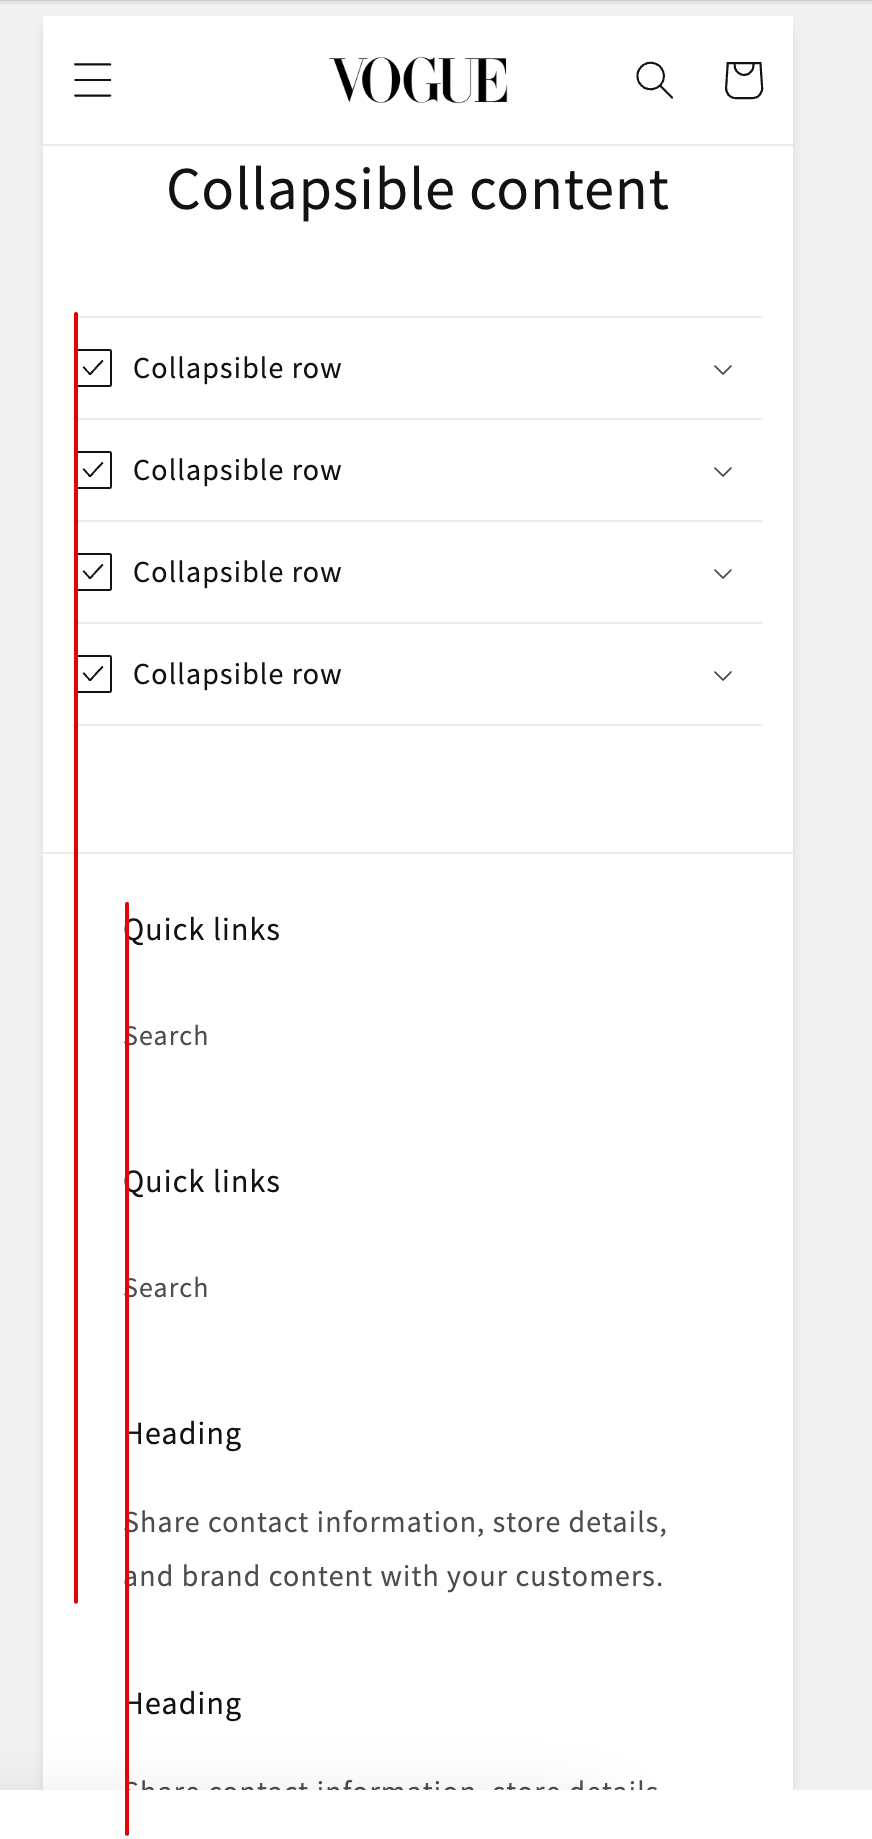Open the shopping cart bag

[x=743, y=80]
